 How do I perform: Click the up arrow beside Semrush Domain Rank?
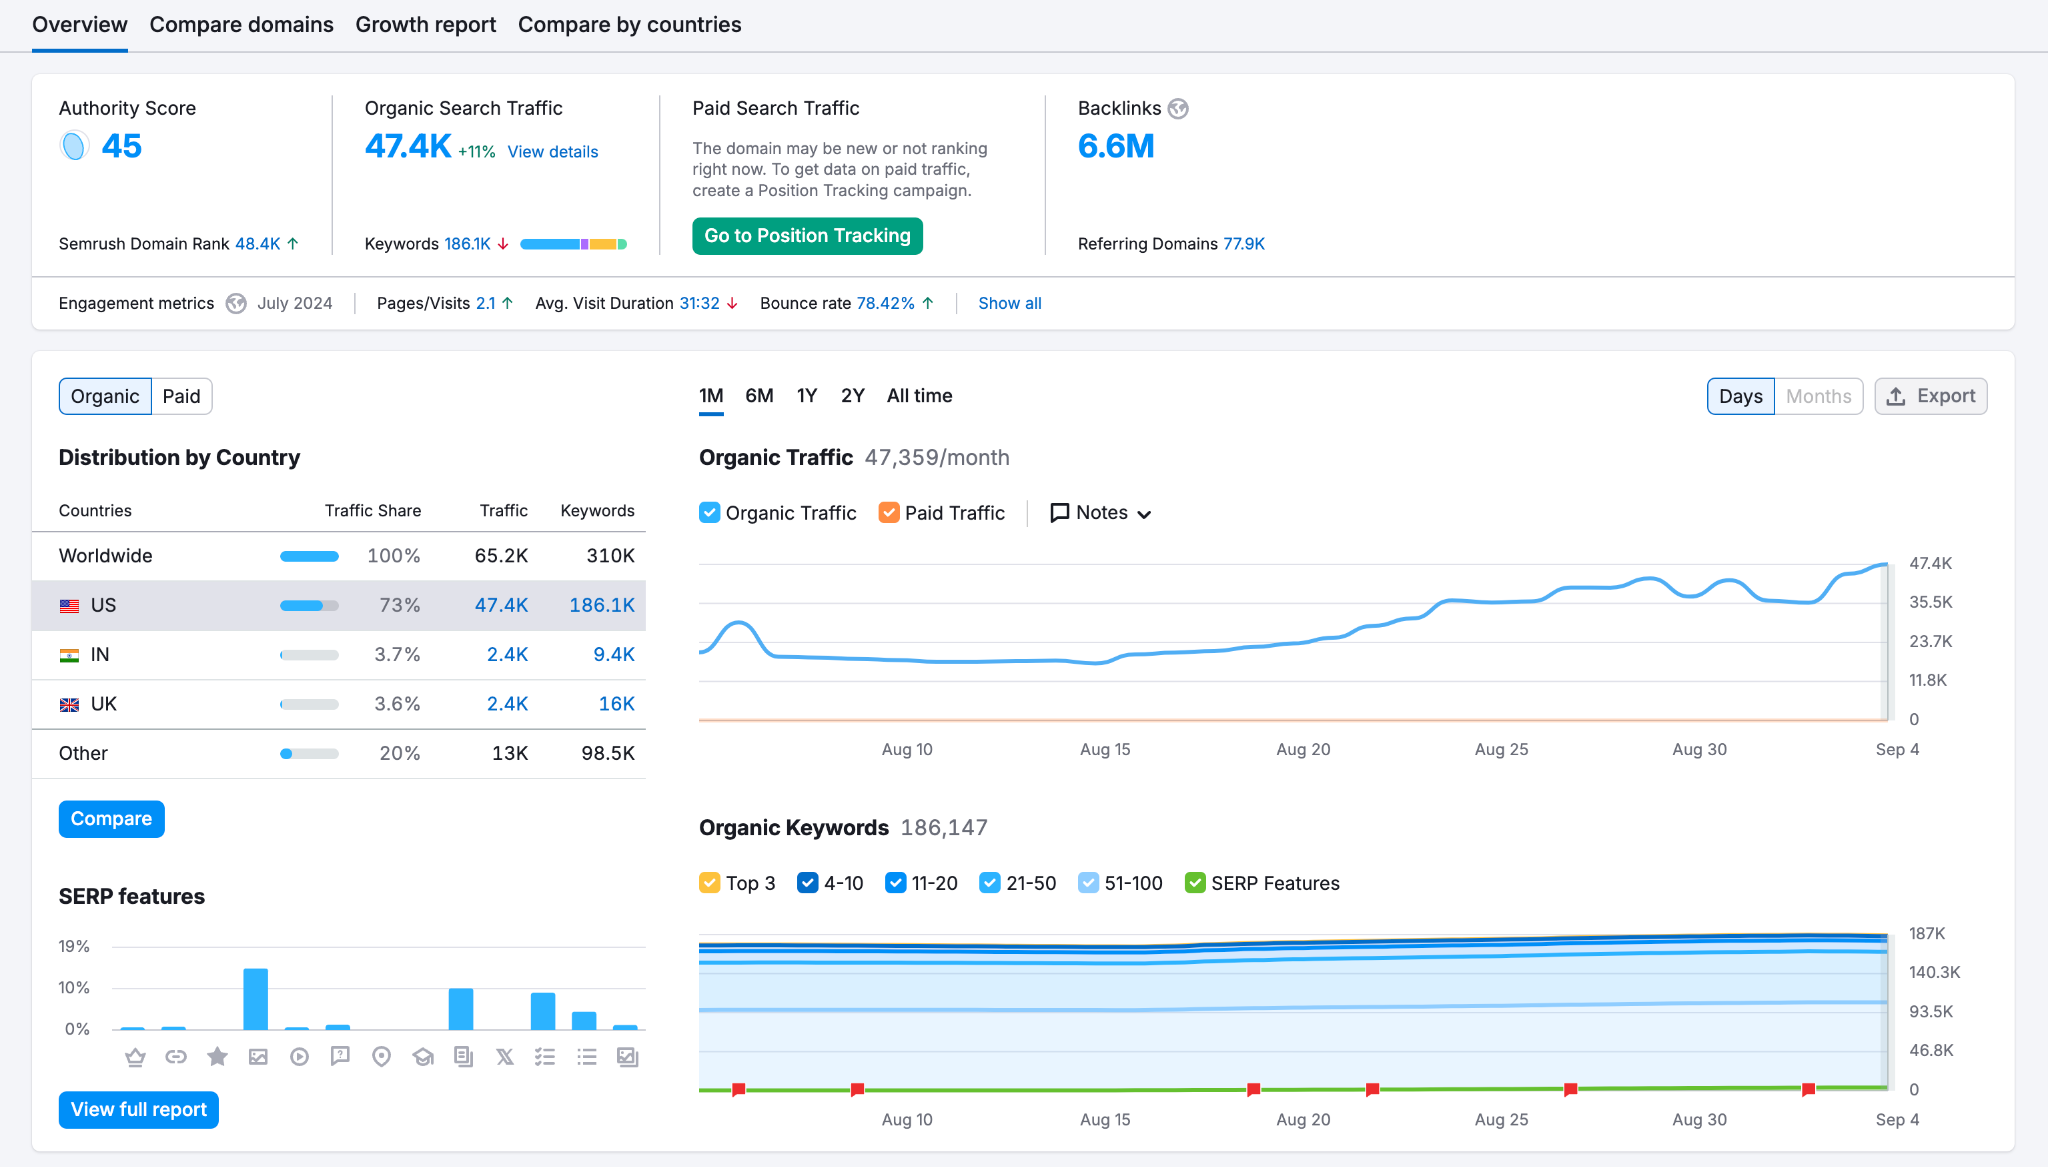click(x=293, y=244)
